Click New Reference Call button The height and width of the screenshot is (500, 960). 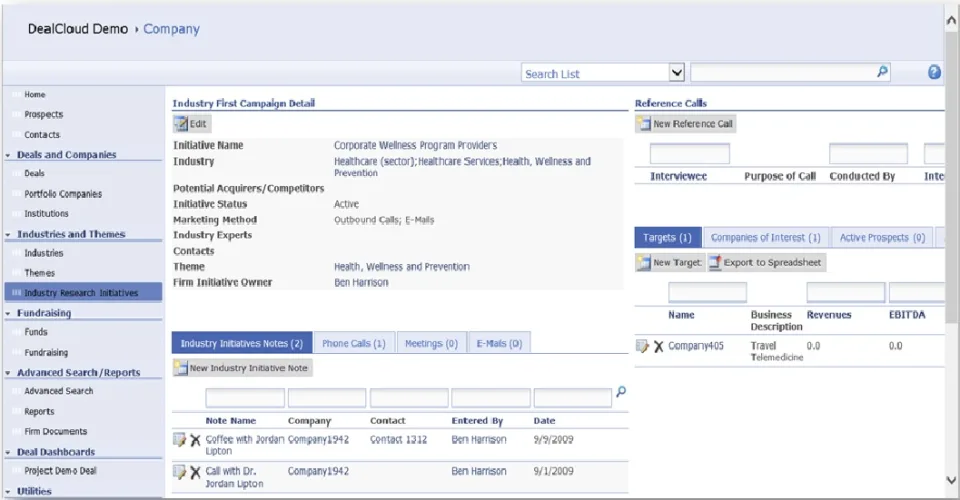click(x=686, y=124)
